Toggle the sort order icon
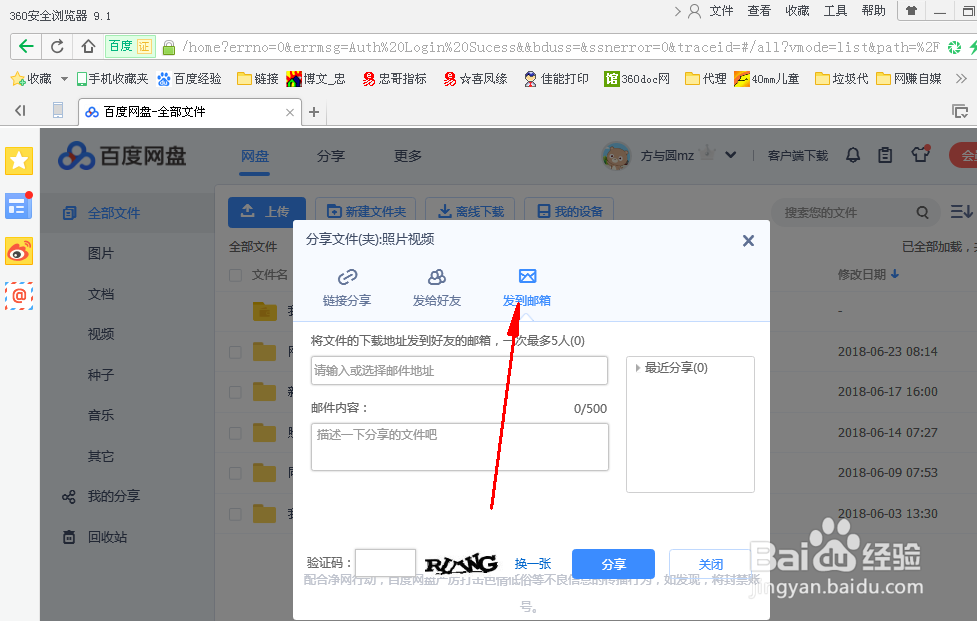This screenshot has height=621, width=977. point(961,212)
